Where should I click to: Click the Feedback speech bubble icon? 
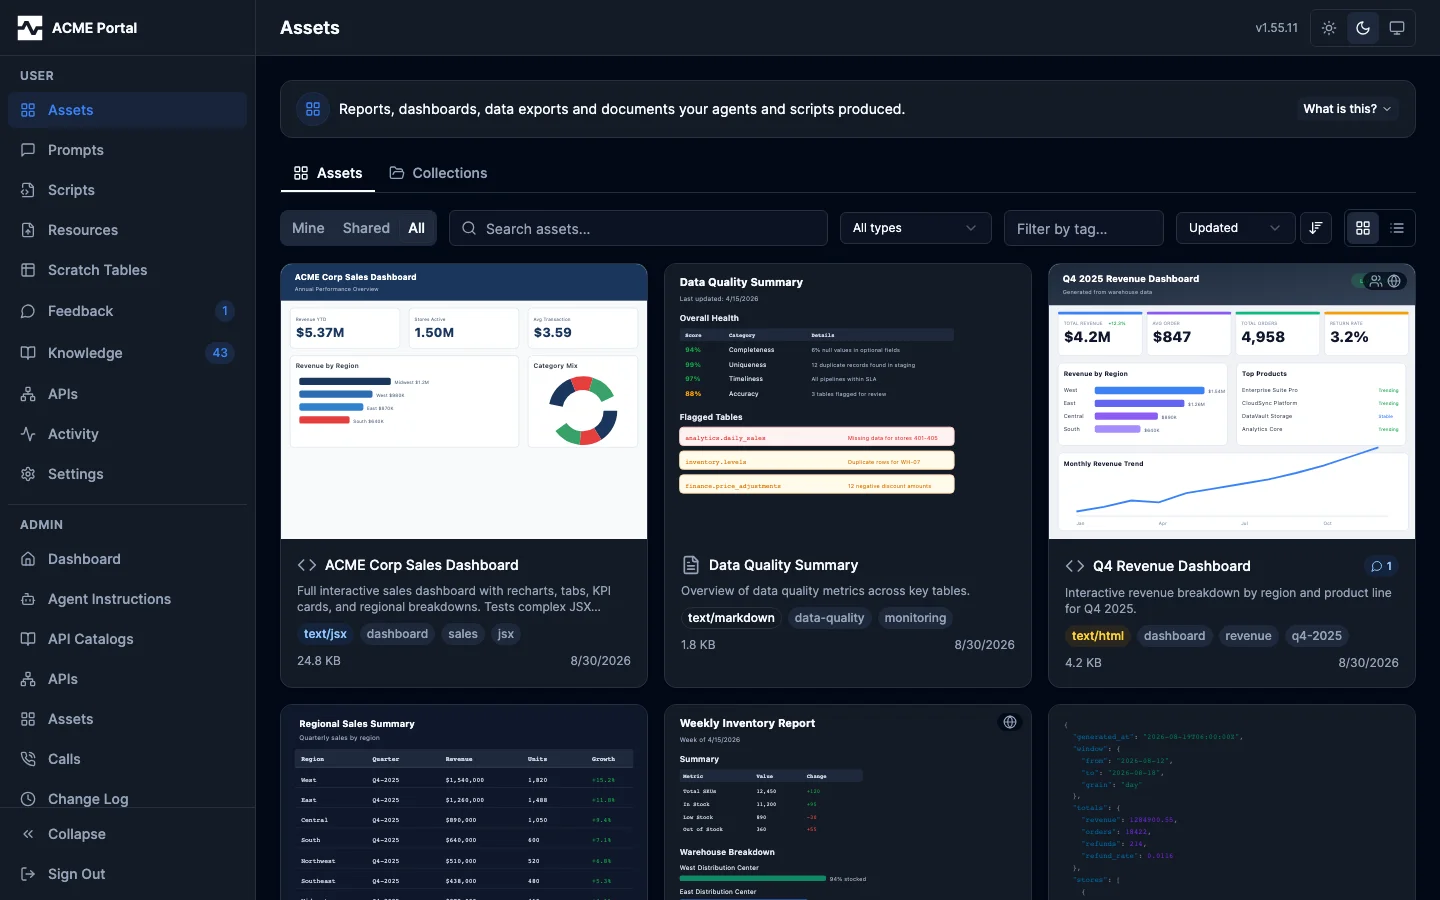pyautogui.click(x=28, y=311)
